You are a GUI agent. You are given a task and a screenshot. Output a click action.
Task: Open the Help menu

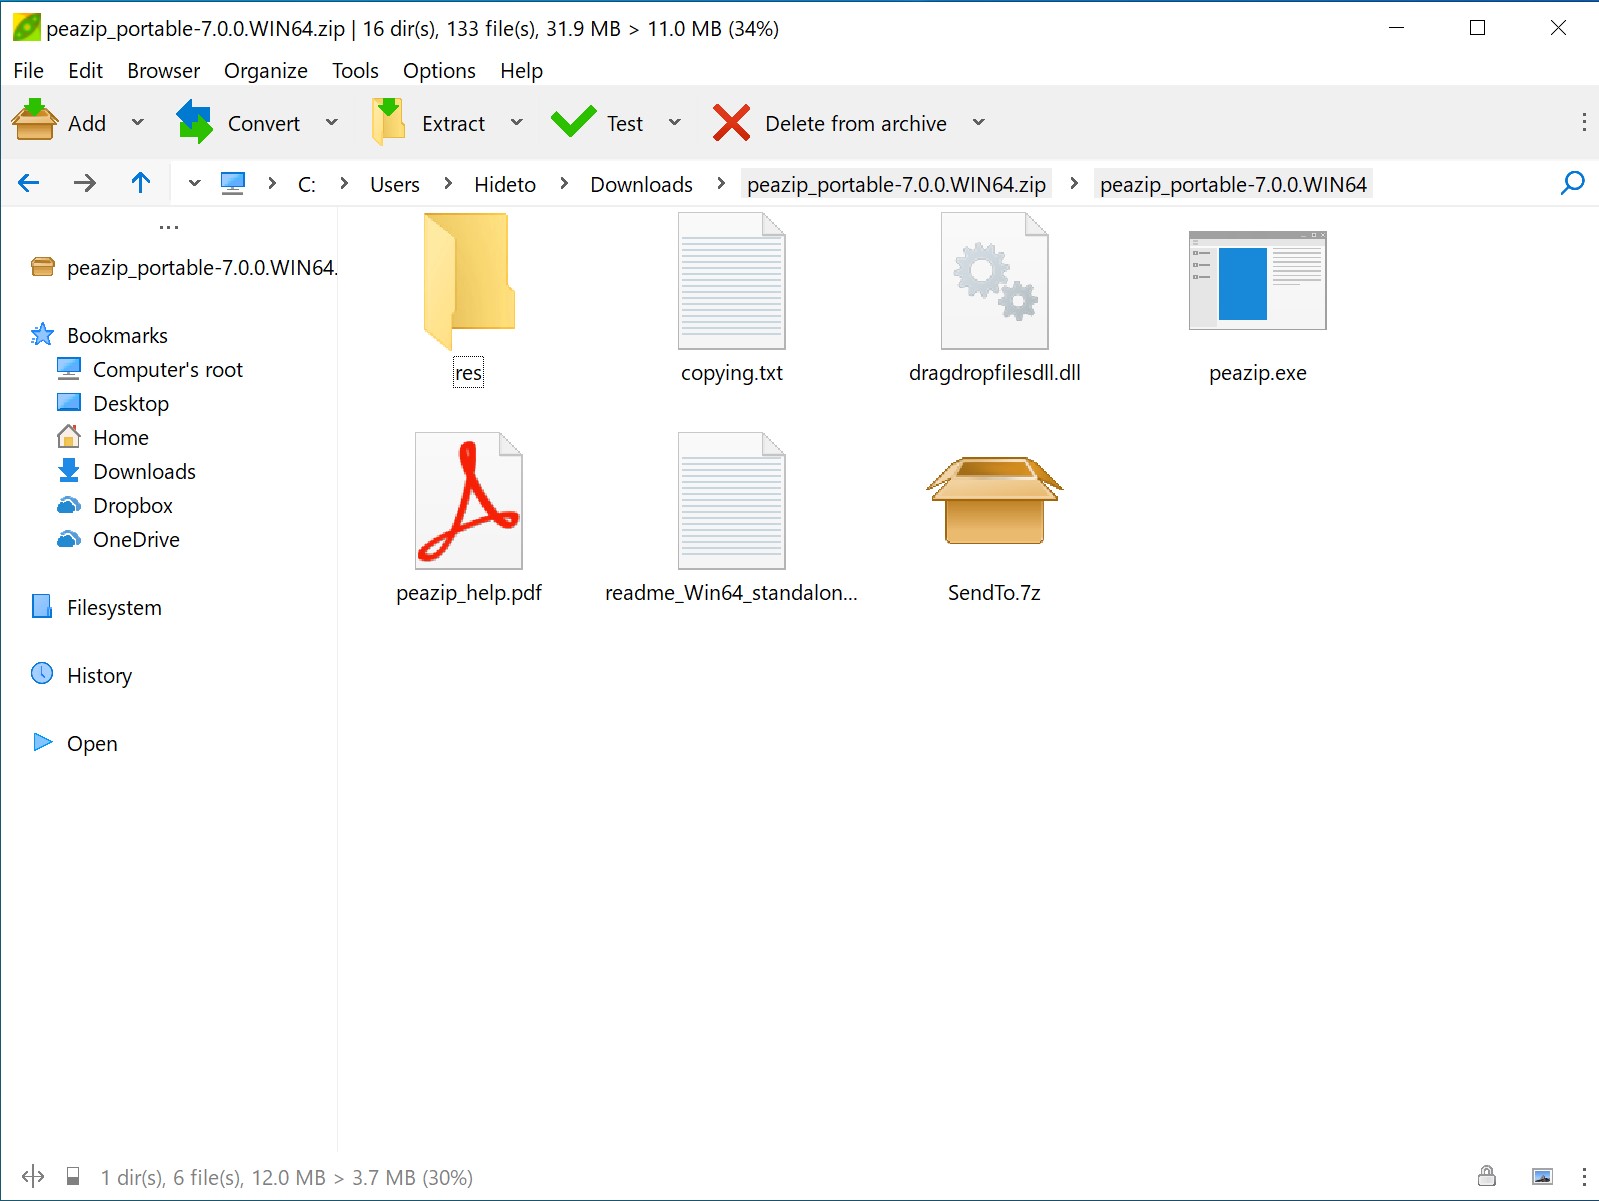coord(521,70)
